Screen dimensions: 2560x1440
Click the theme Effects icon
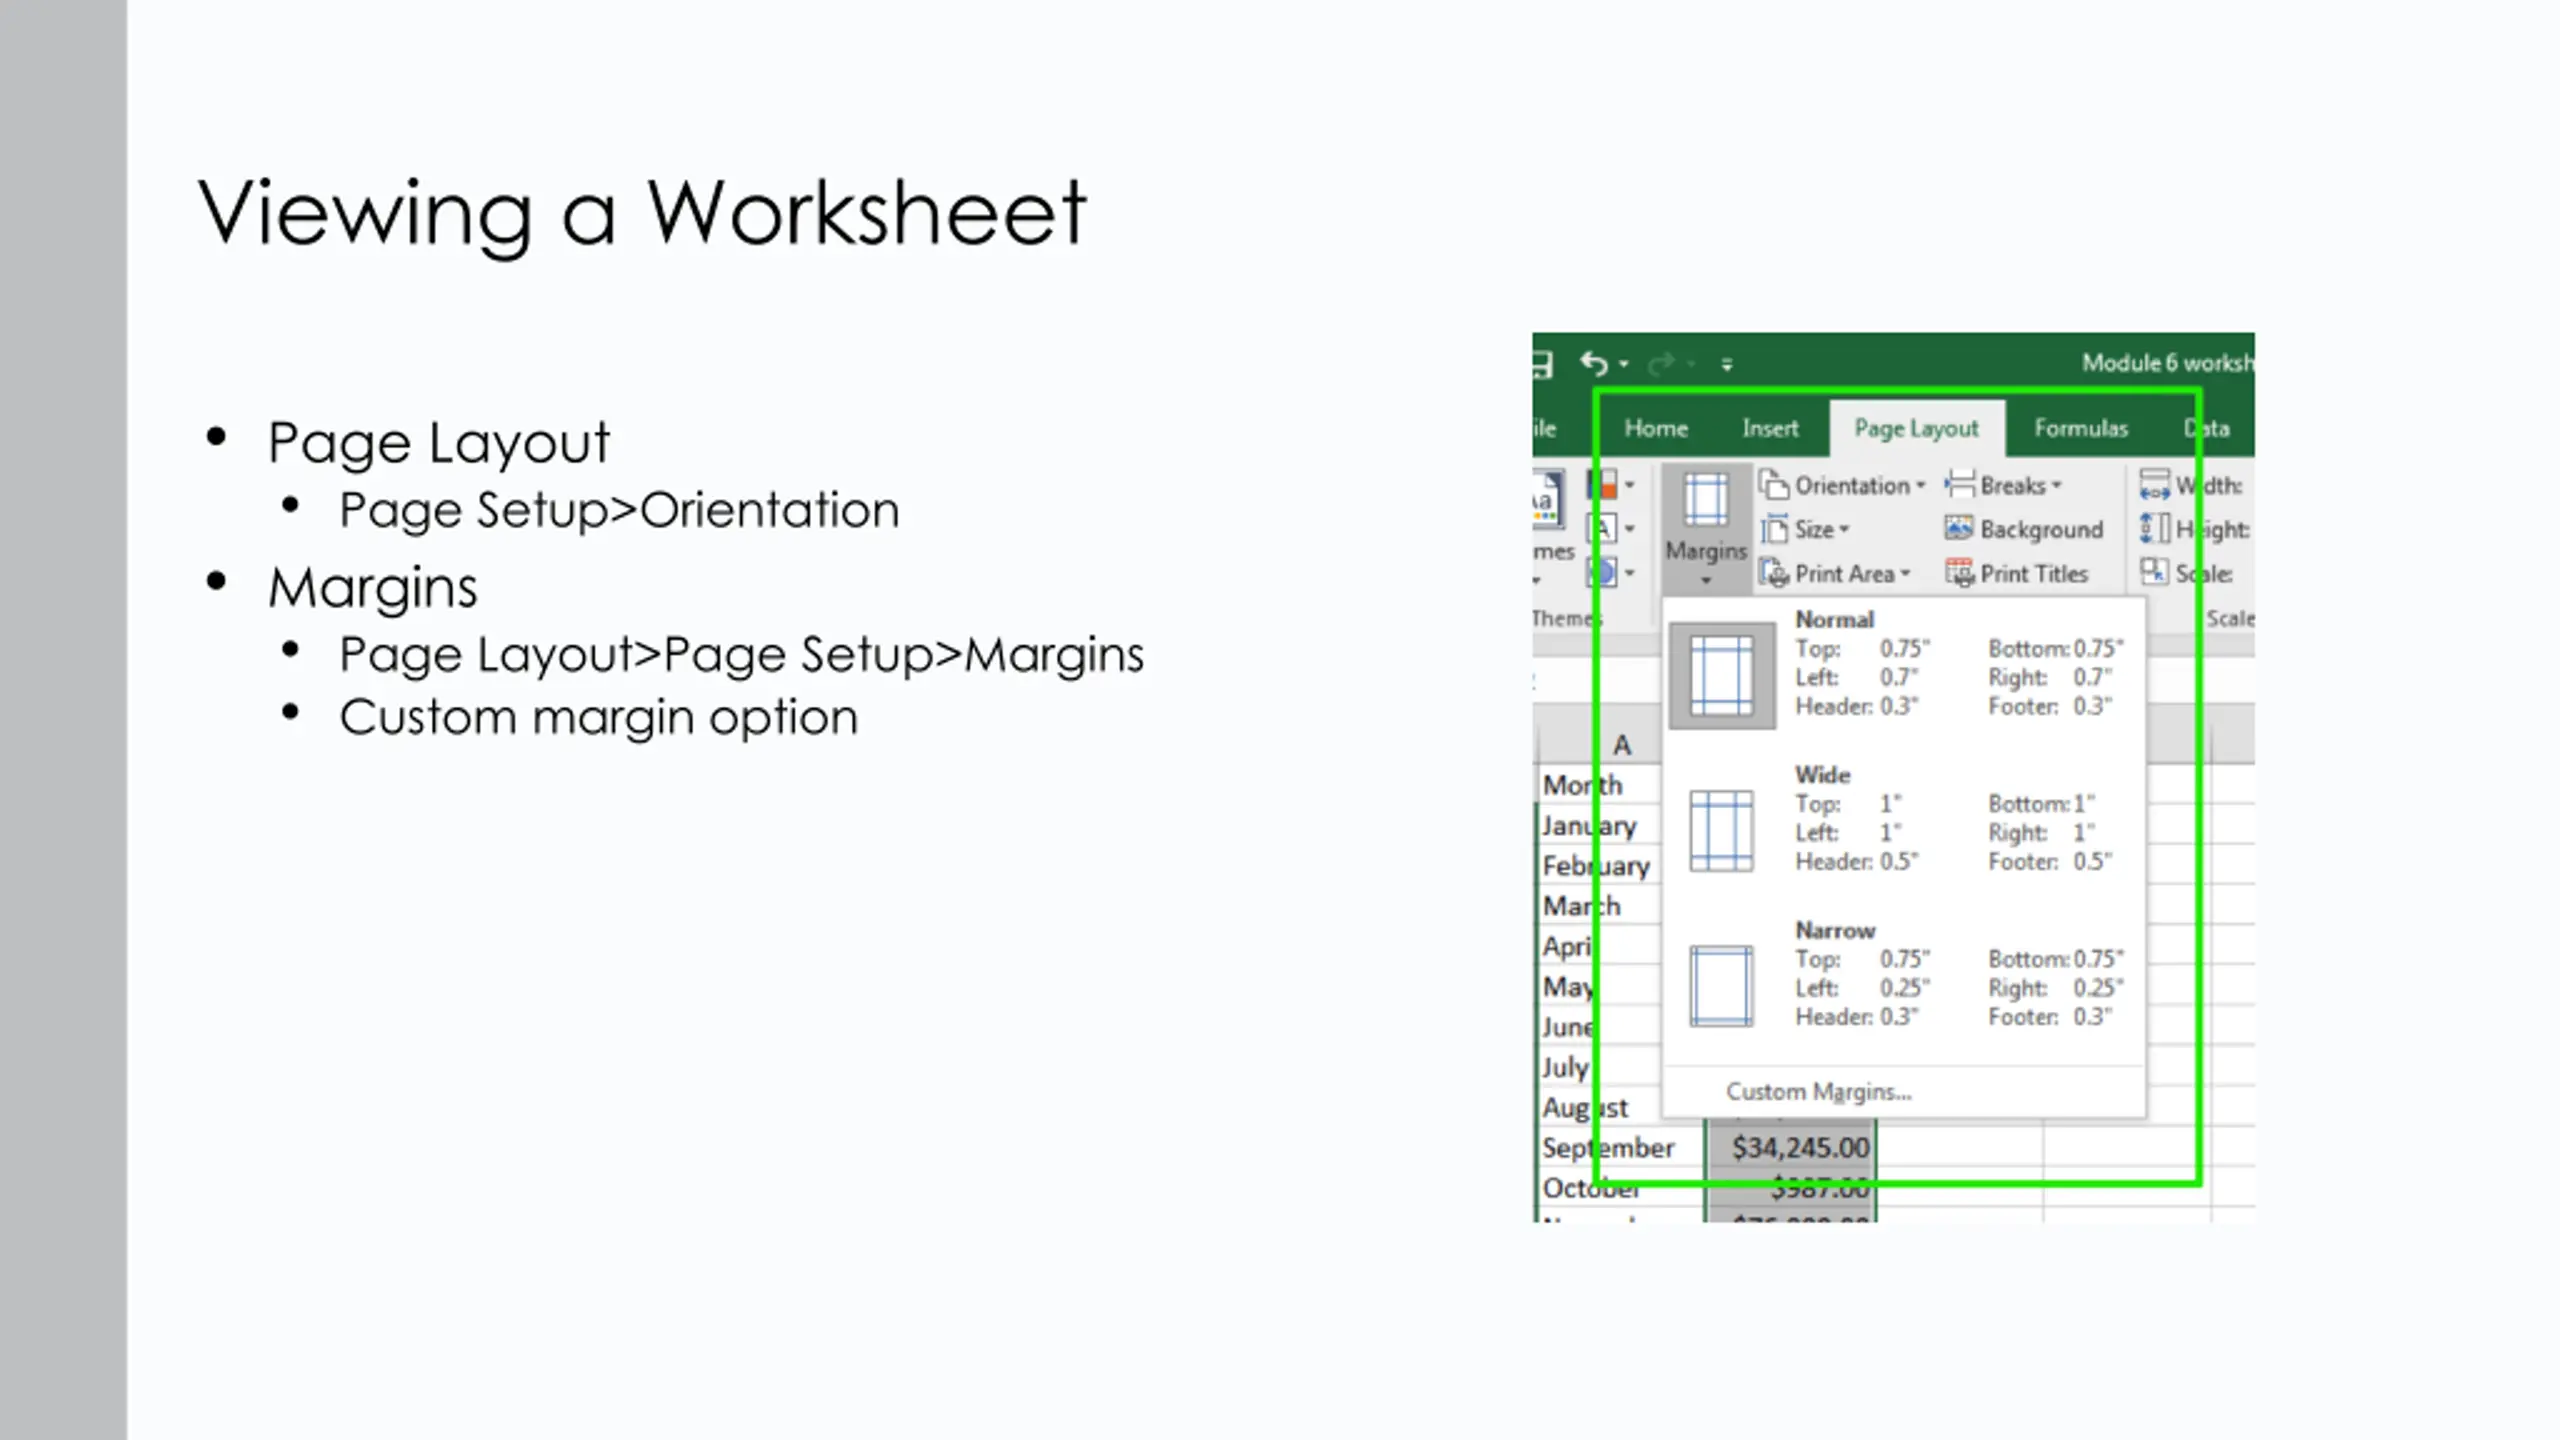pyautogui.click(x=1602, y=573)
